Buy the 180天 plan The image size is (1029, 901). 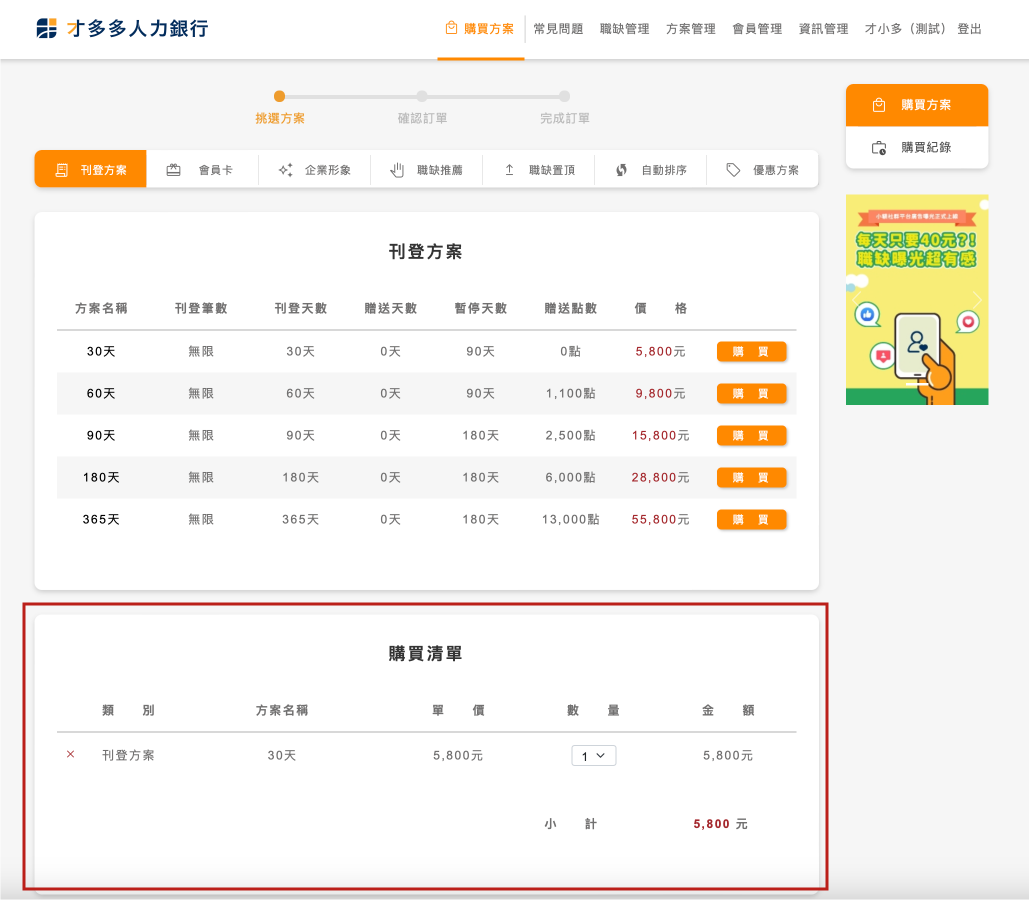[751, 478]
